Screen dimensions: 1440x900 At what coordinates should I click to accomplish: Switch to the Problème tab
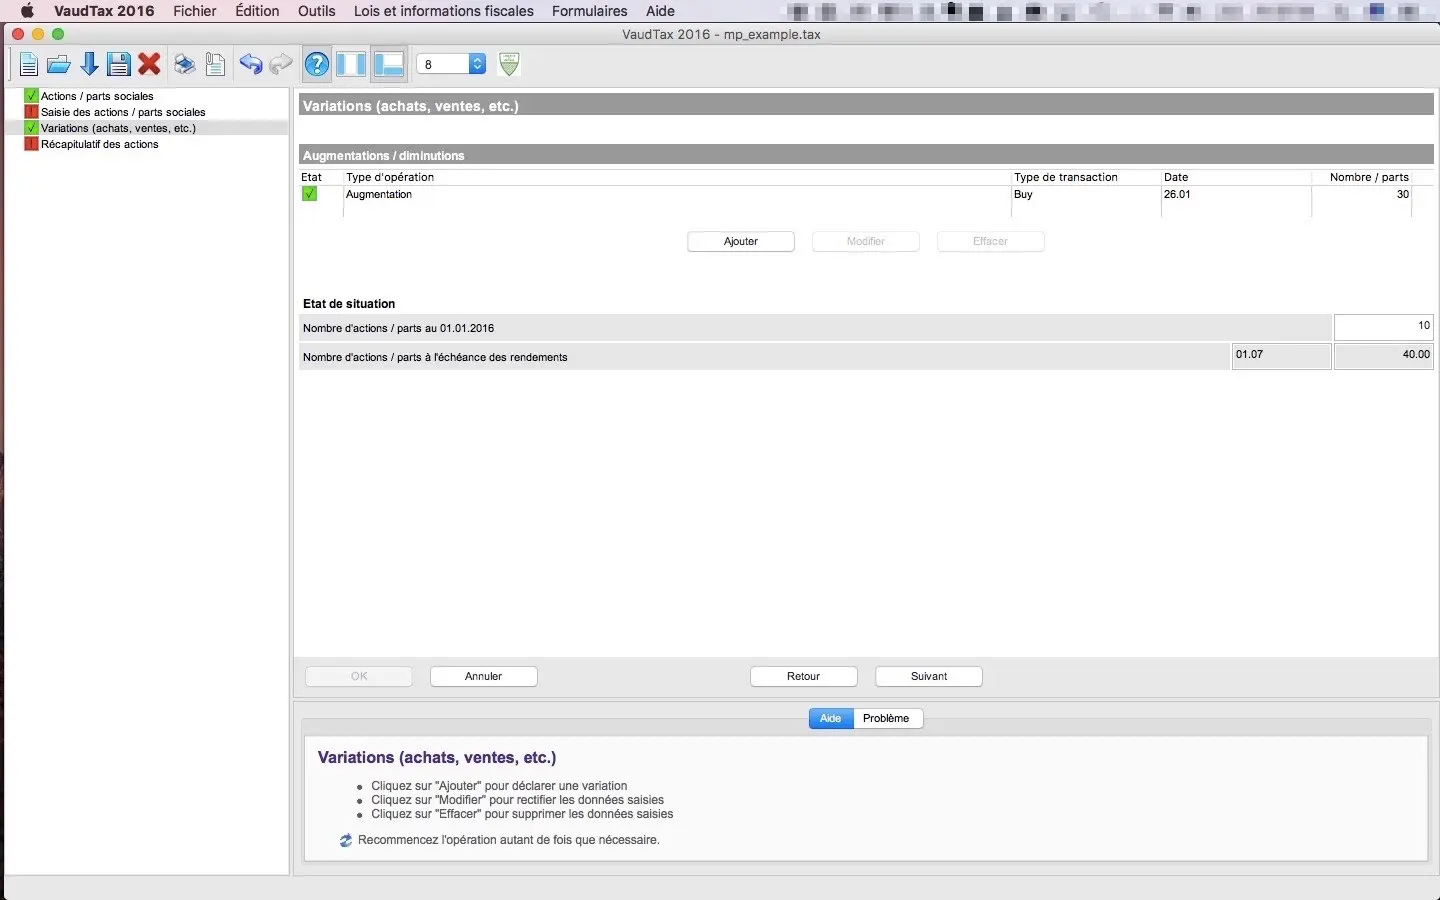click(887, 718)
